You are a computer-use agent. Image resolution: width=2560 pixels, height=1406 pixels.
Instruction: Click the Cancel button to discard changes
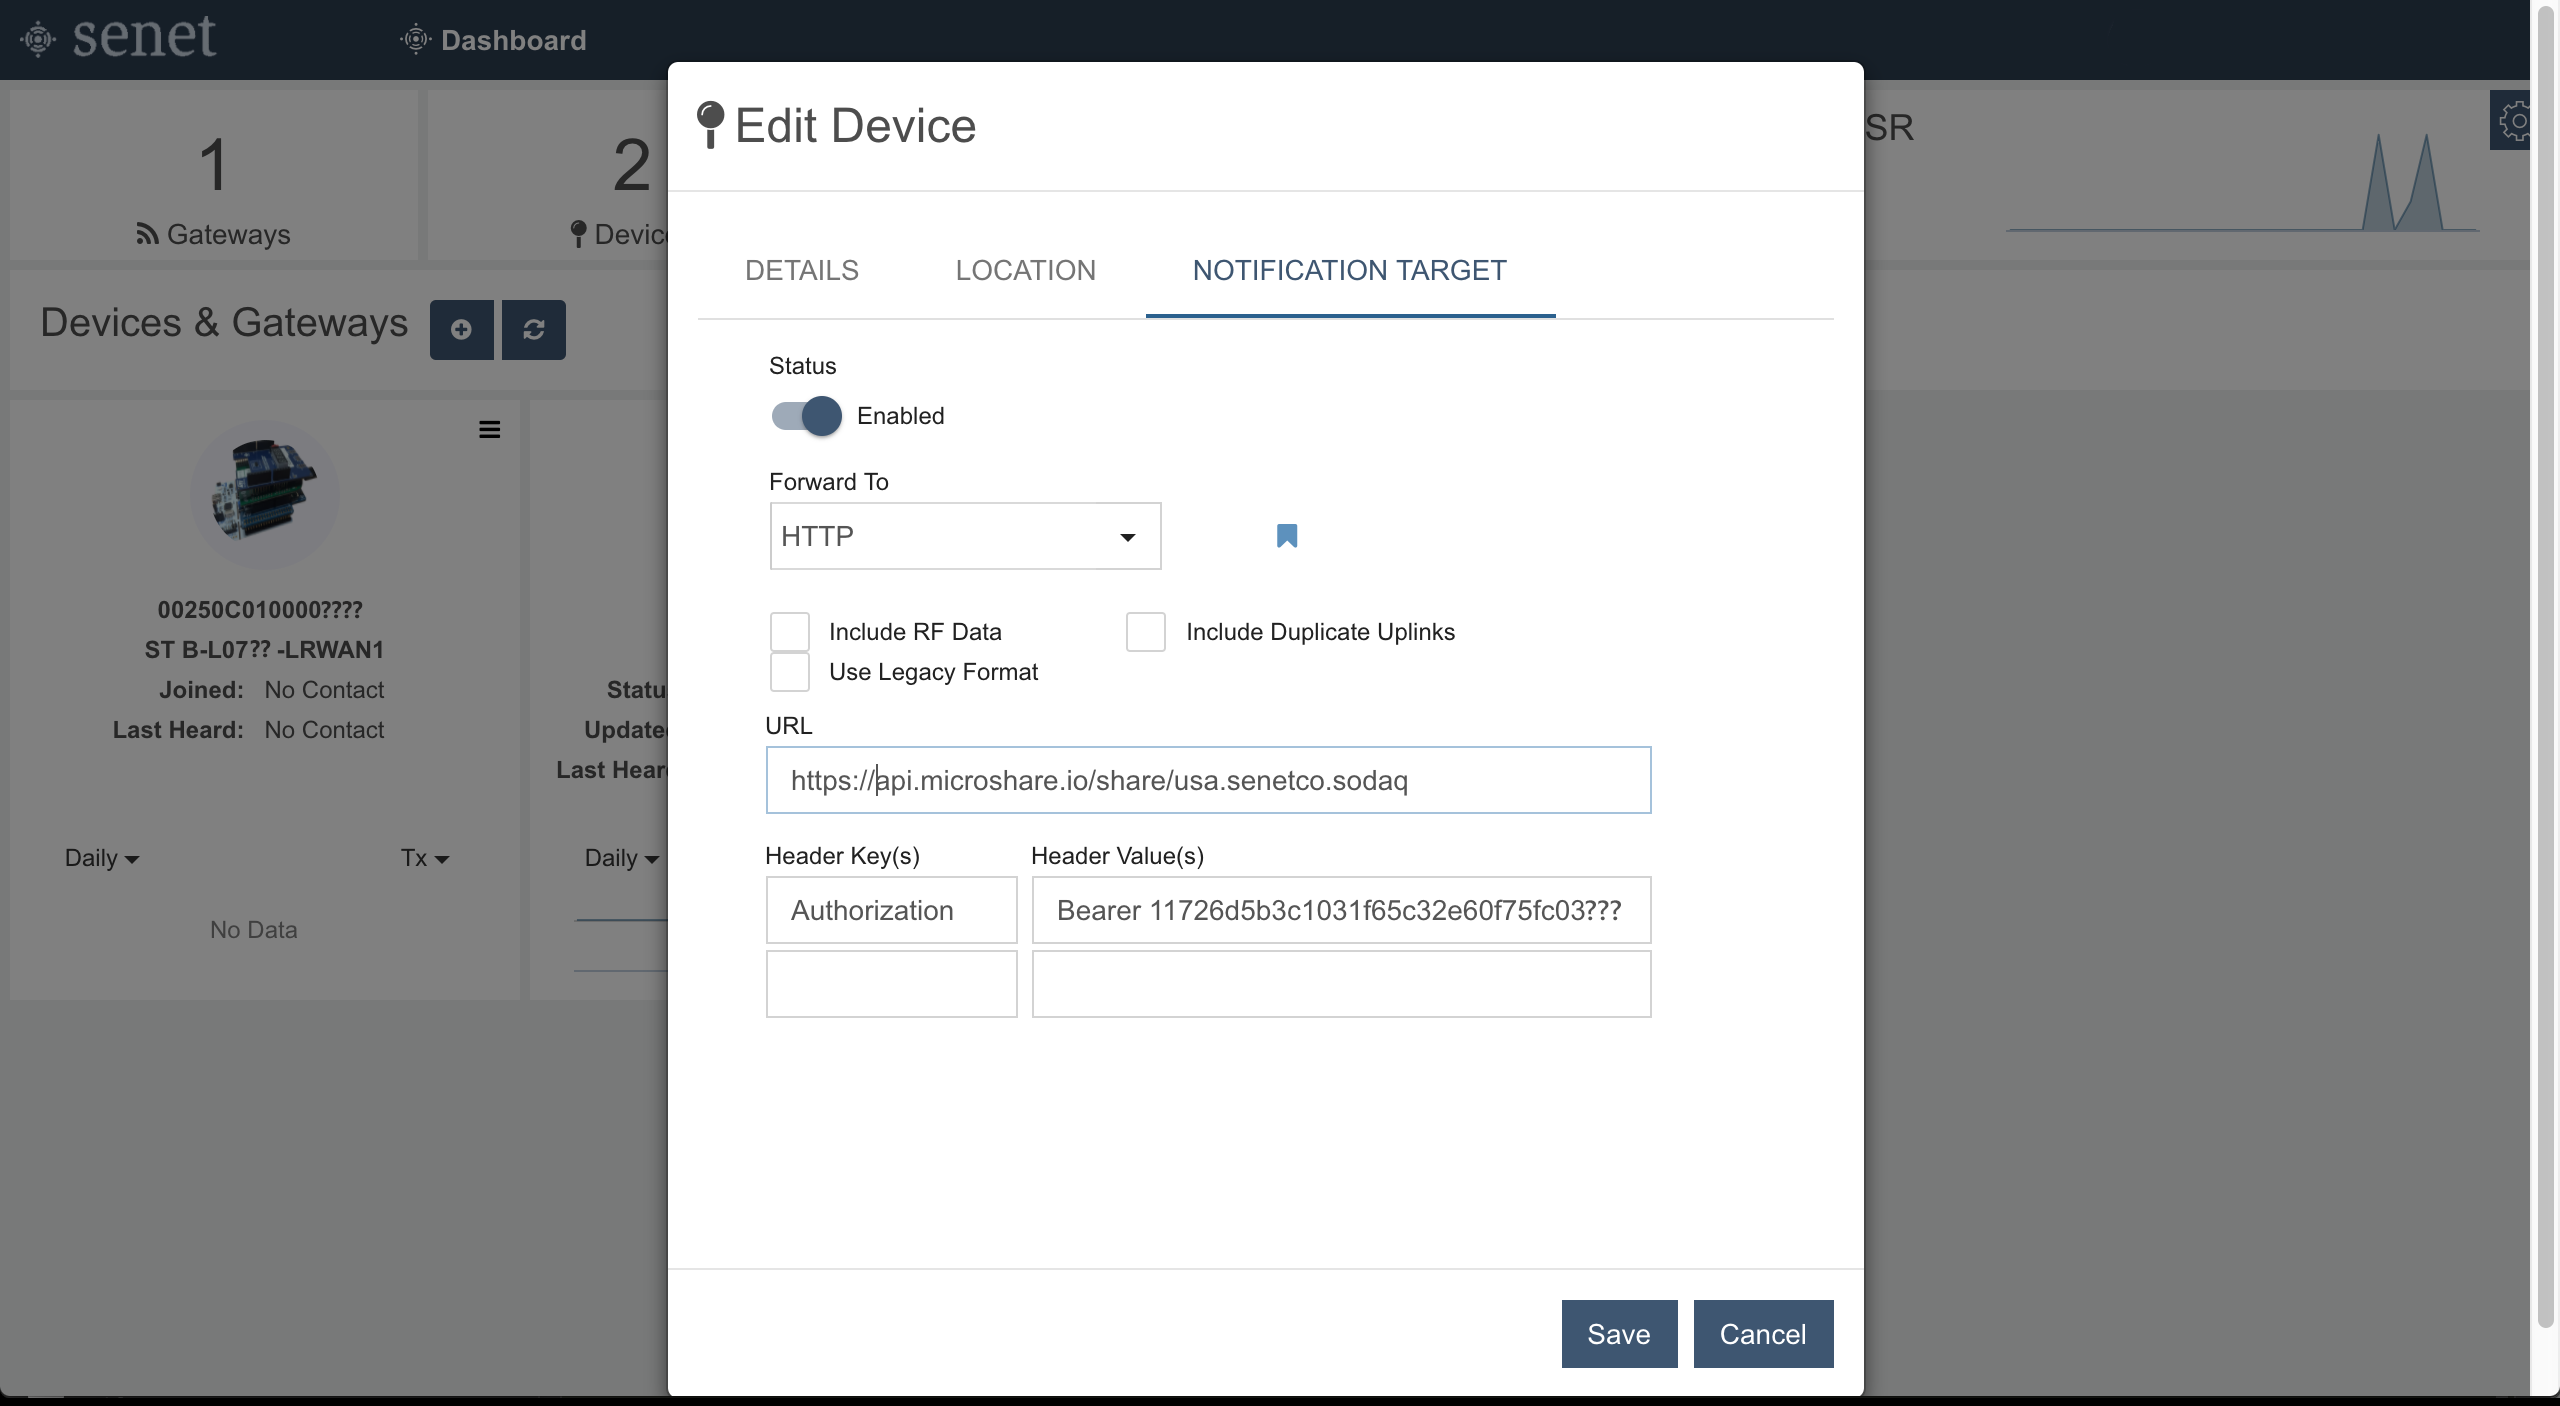[x=1764, y=1333]
